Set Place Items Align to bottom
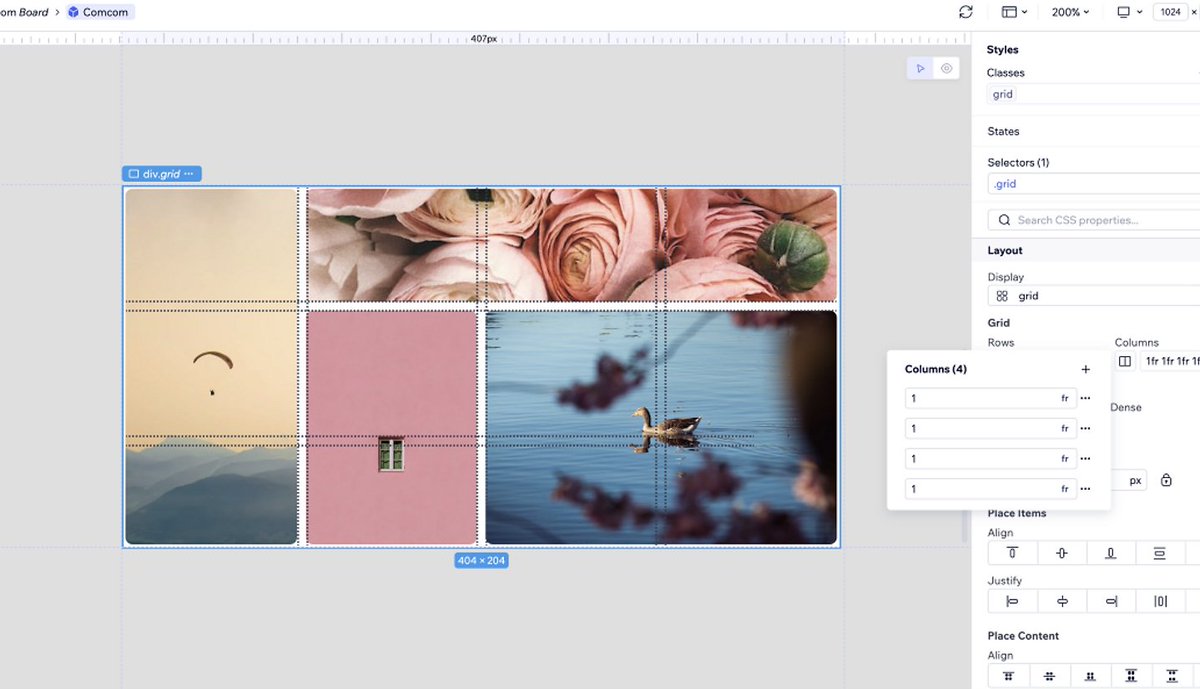Screen dimensions: 1200x689 [x=1110, y=553]
